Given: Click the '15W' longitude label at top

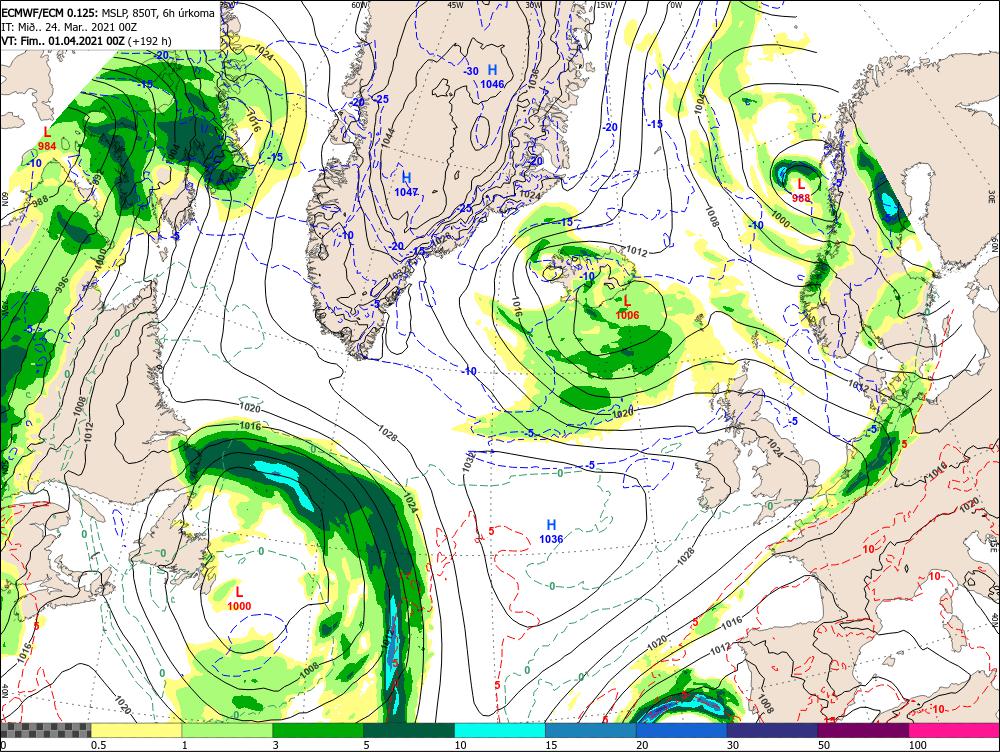Looking at the screenshot, I should pyautogui.click(x=604, y=5).
